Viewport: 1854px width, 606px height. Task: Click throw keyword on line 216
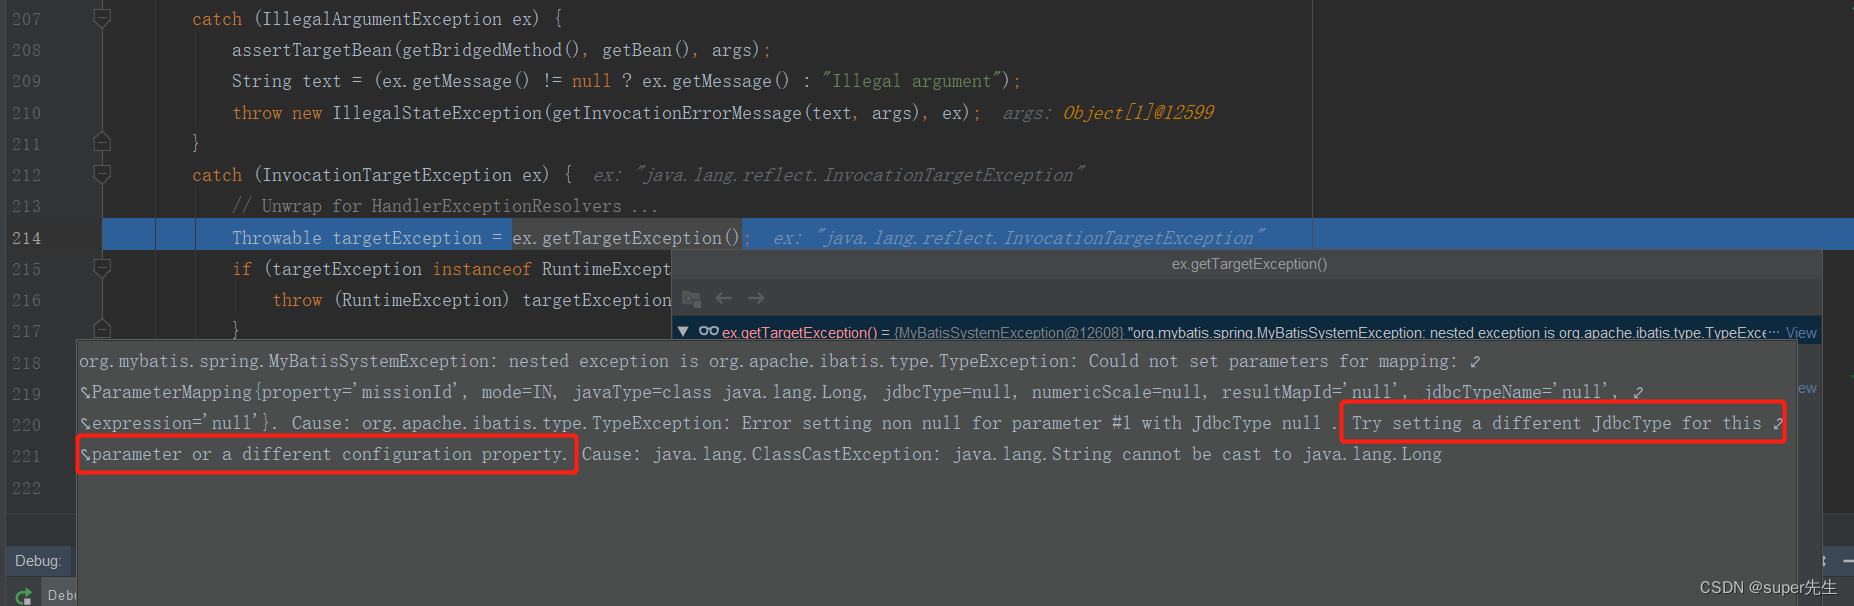(x=297, y=300)
